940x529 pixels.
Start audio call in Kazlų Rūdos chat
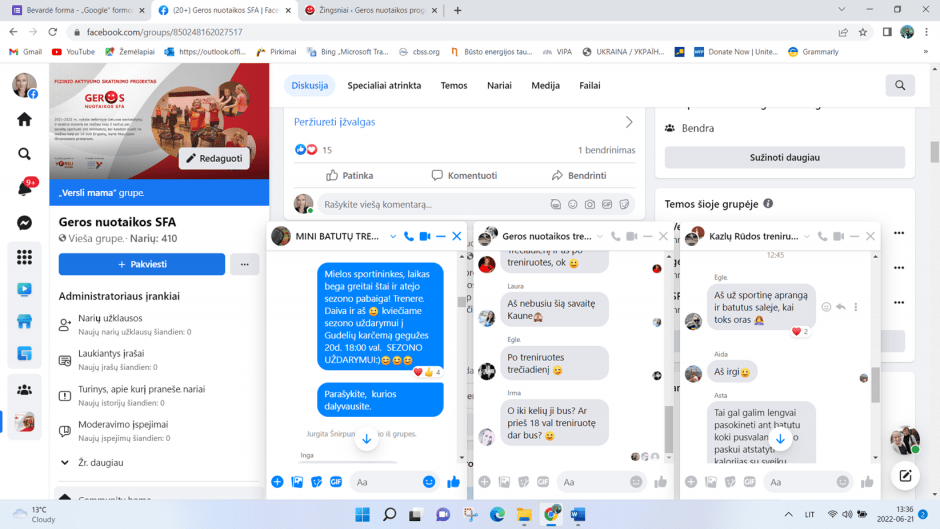[x=822, y=236]
